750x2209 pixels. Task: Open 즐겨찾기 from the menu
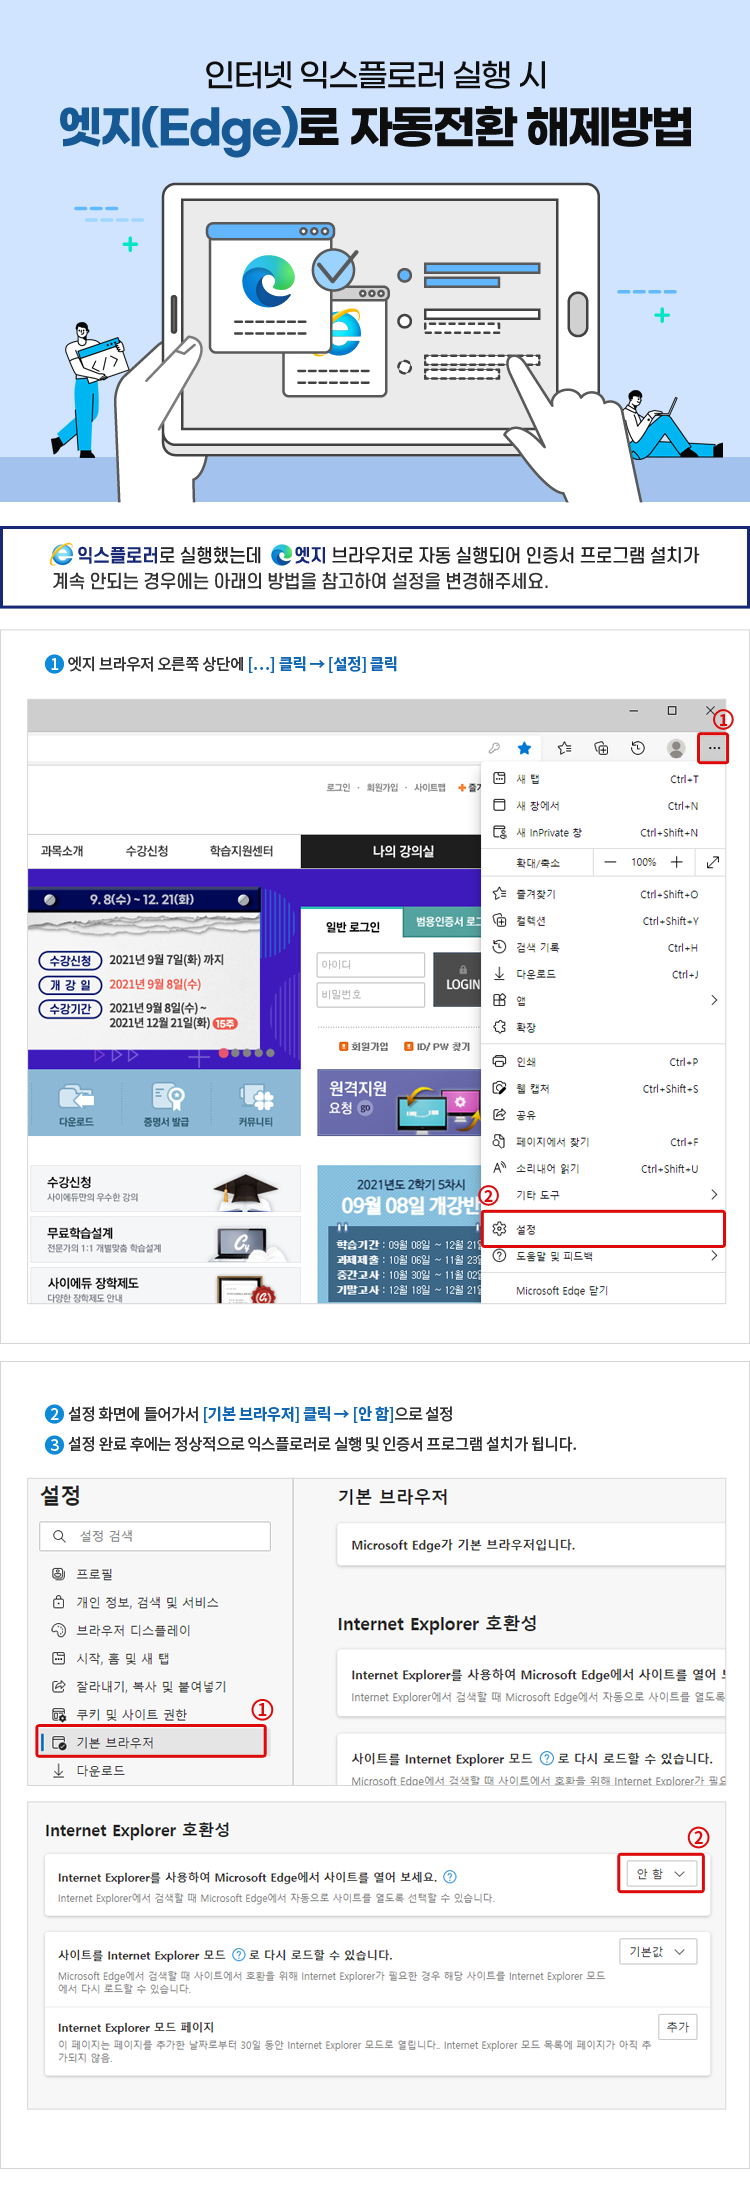coord(603,894)
